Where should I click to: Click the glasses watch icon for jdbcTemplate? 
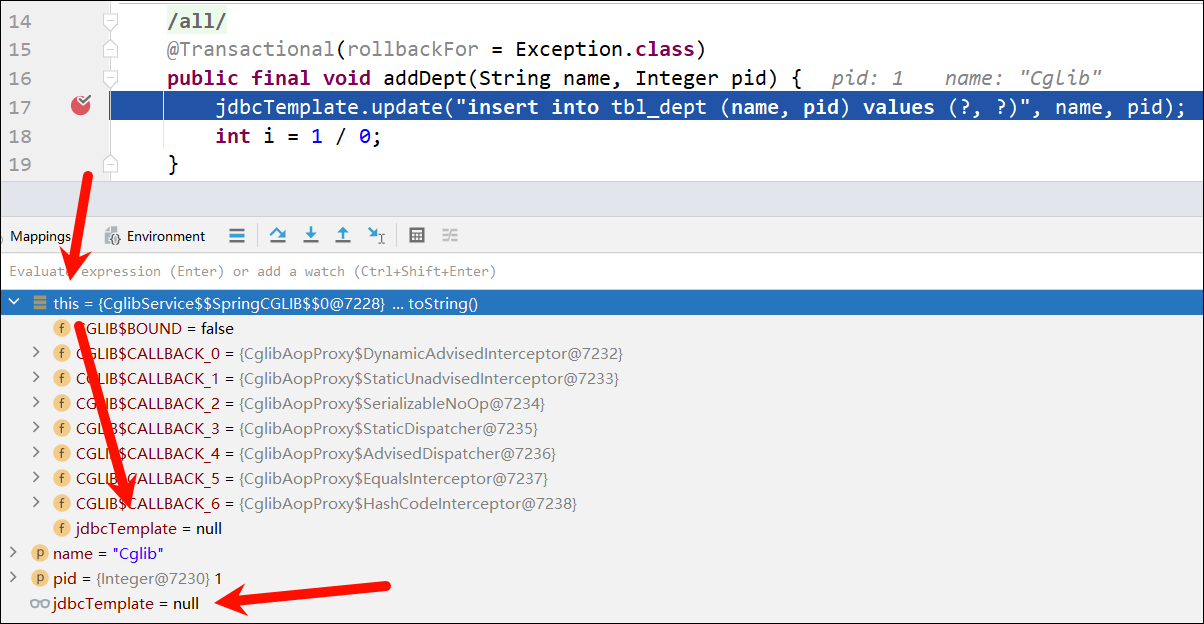(40, 604)
